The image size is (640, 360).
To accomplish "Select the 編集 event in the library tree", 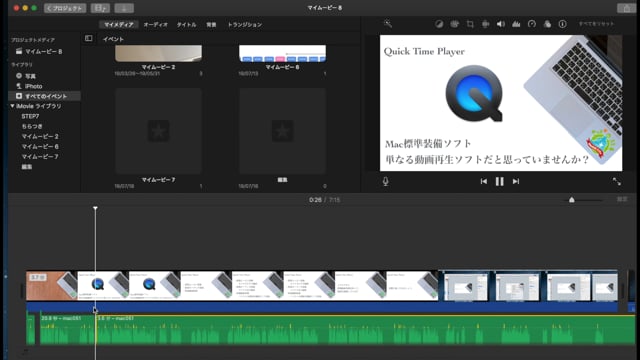I will (x=27, y=167).
